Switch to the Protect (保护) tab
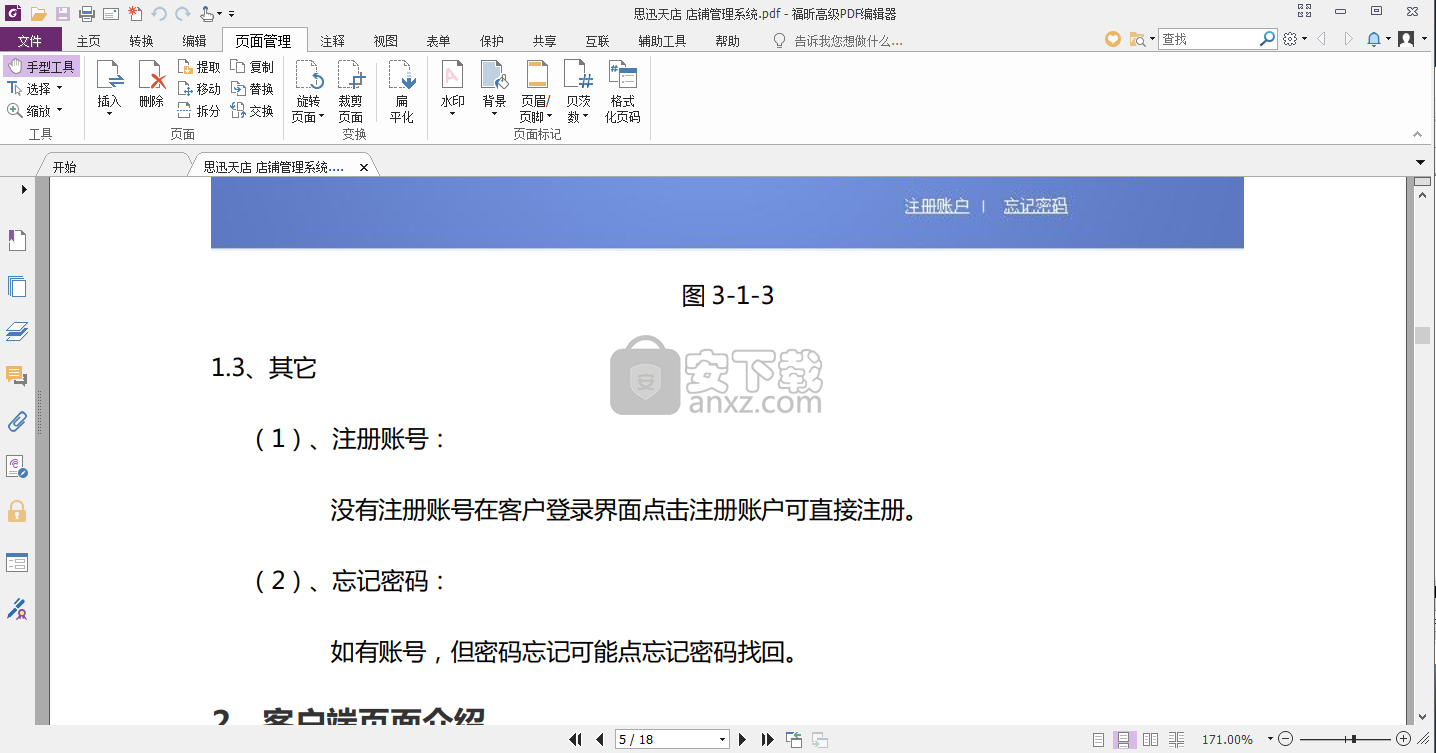The height and width of the screenshot is (753, 1436). pos(491,41)
